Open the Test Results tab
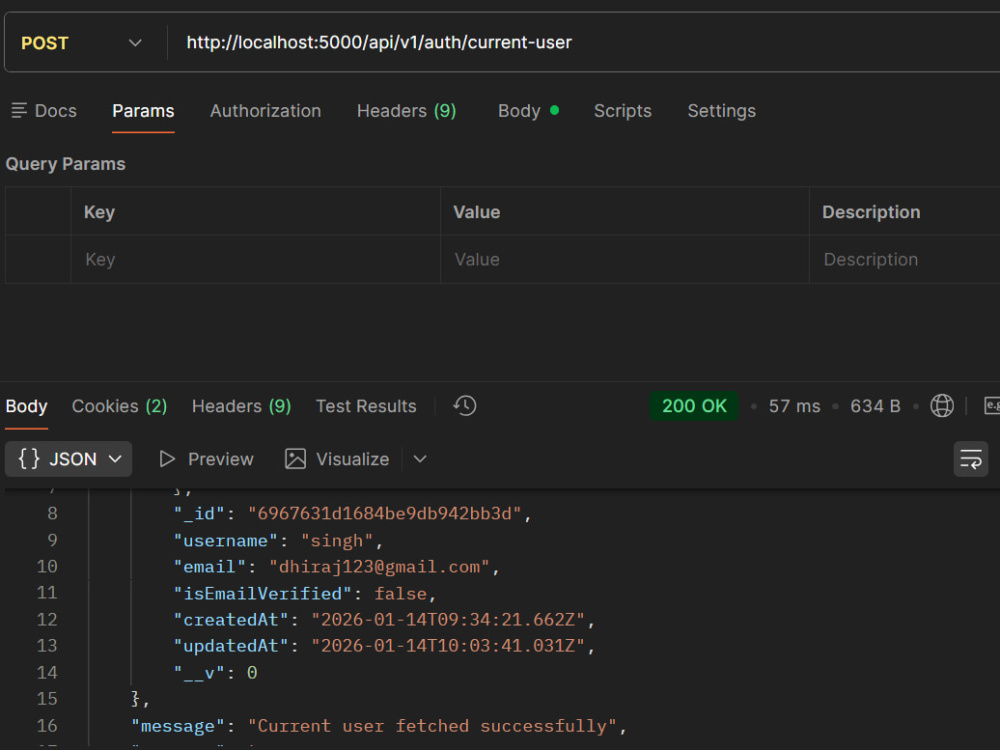The height and width of the screenshot is (750, 1000). point(366,406)
